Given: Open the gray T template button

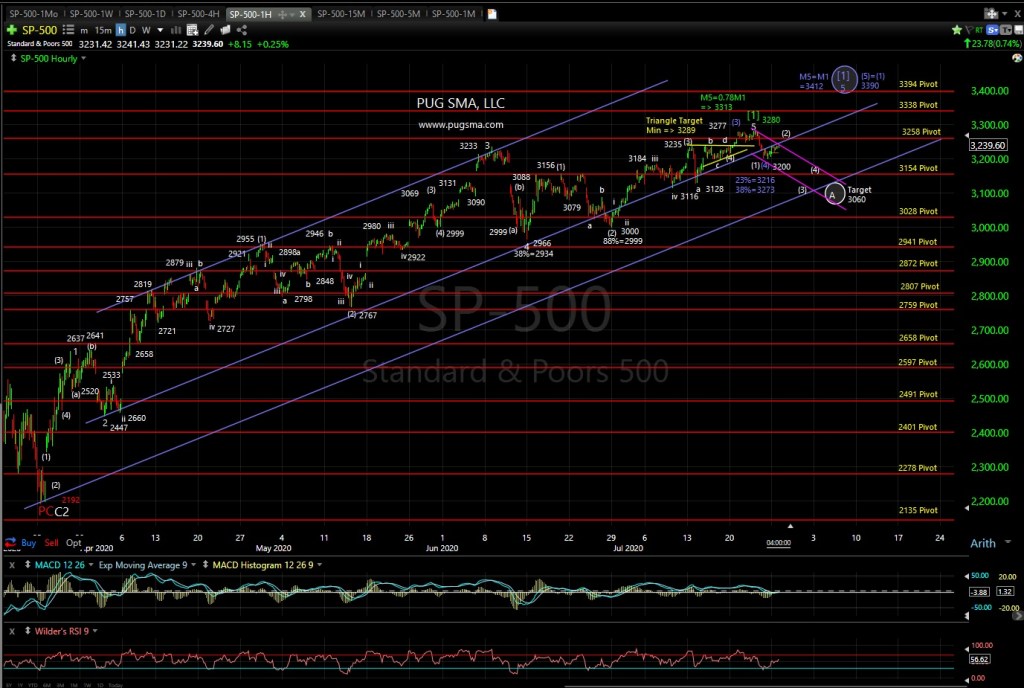Looking at the screenshot, I should point(1006,30).
